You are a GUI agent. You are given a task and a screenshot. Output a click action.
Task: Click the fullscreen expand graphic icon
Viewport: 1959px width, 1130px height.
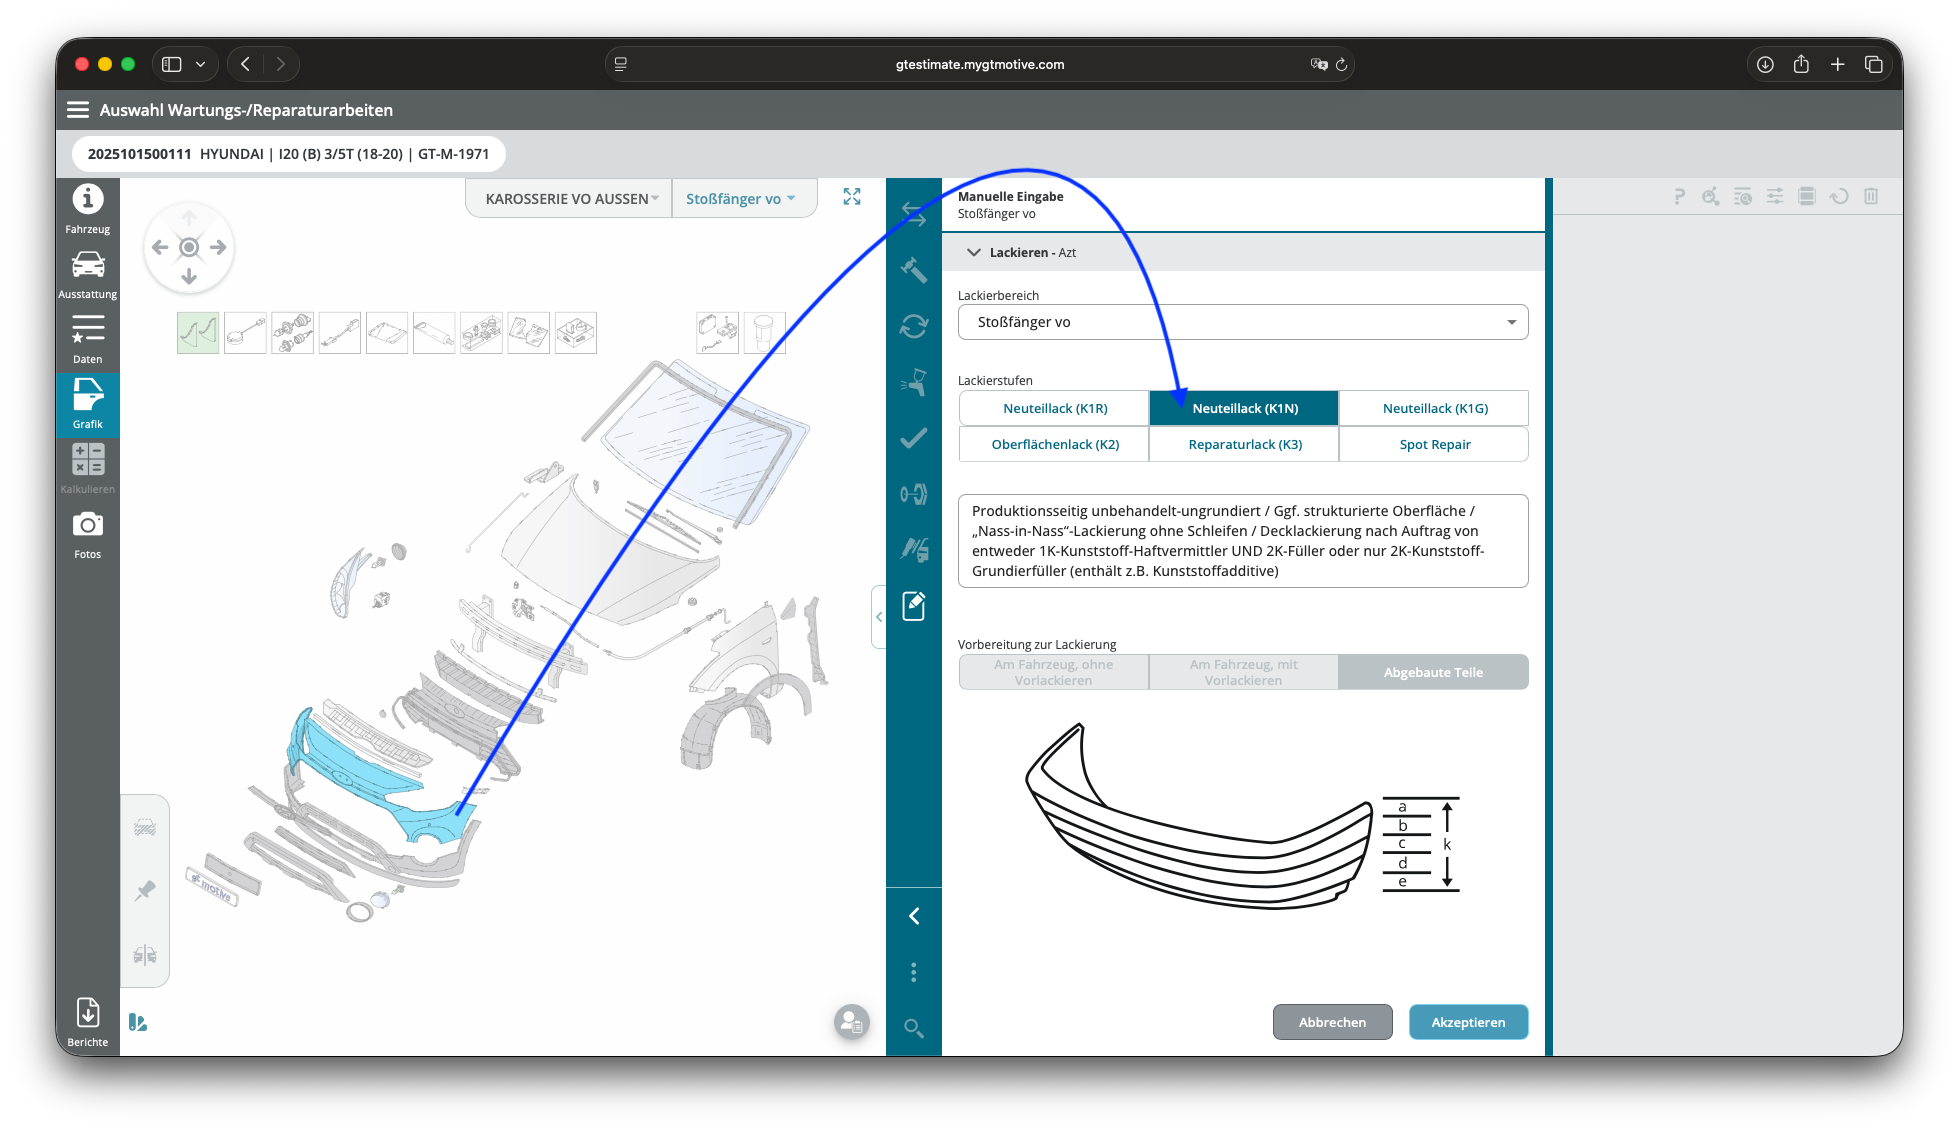pyautogui.click(x=852, y=197)
